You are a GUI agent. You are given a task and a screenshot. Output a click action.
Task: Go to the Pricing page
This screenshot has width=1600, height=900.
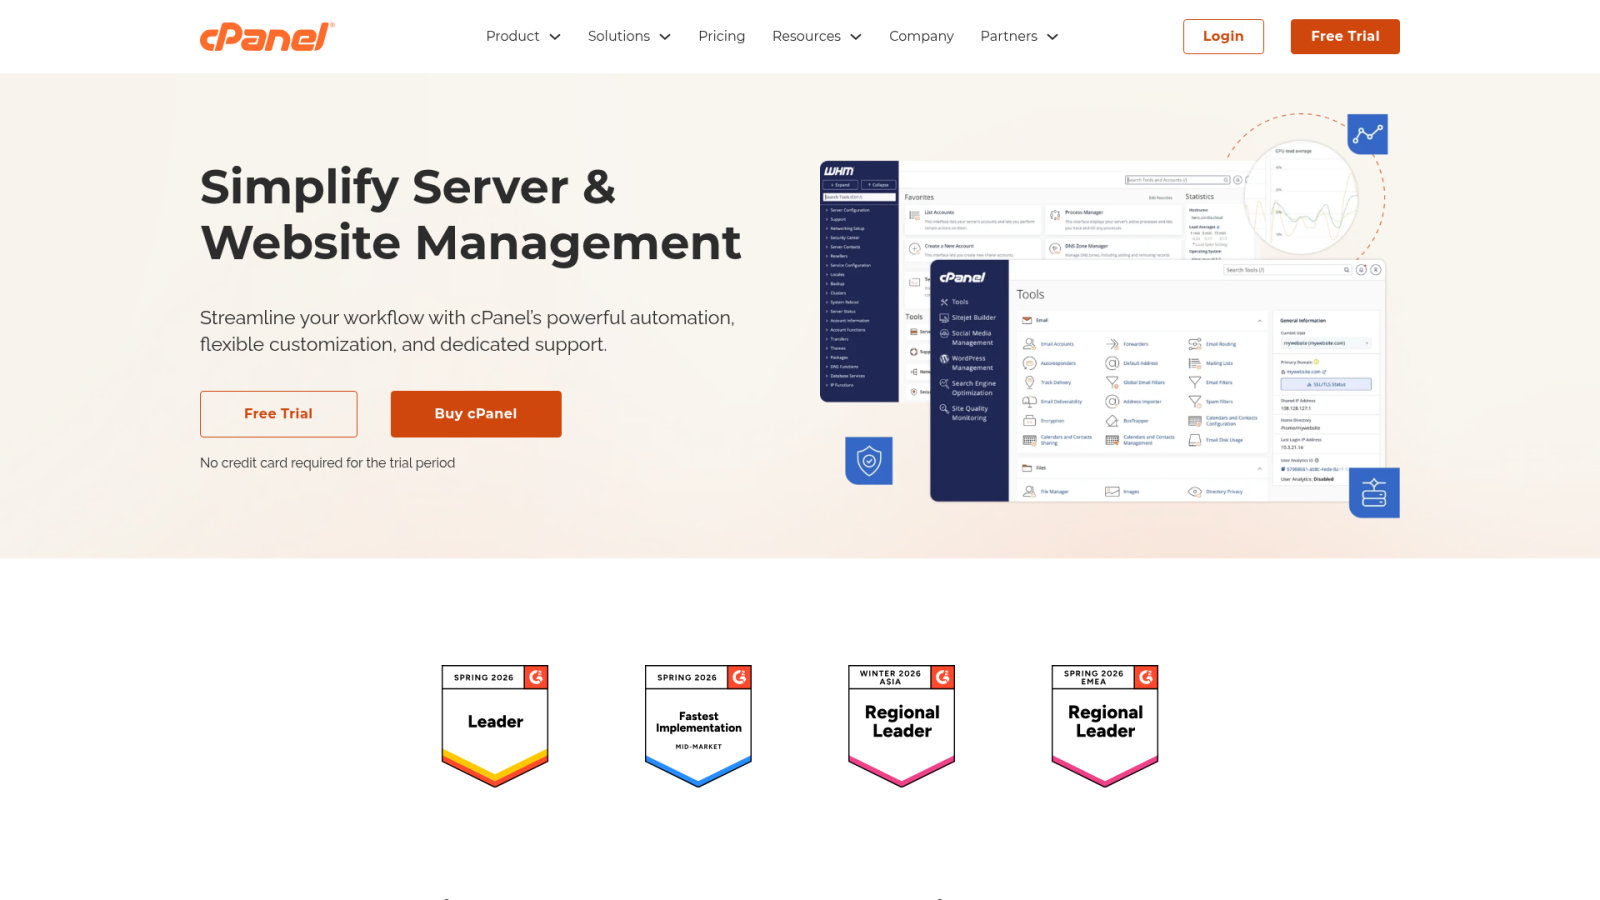click(x=722, y=36)
